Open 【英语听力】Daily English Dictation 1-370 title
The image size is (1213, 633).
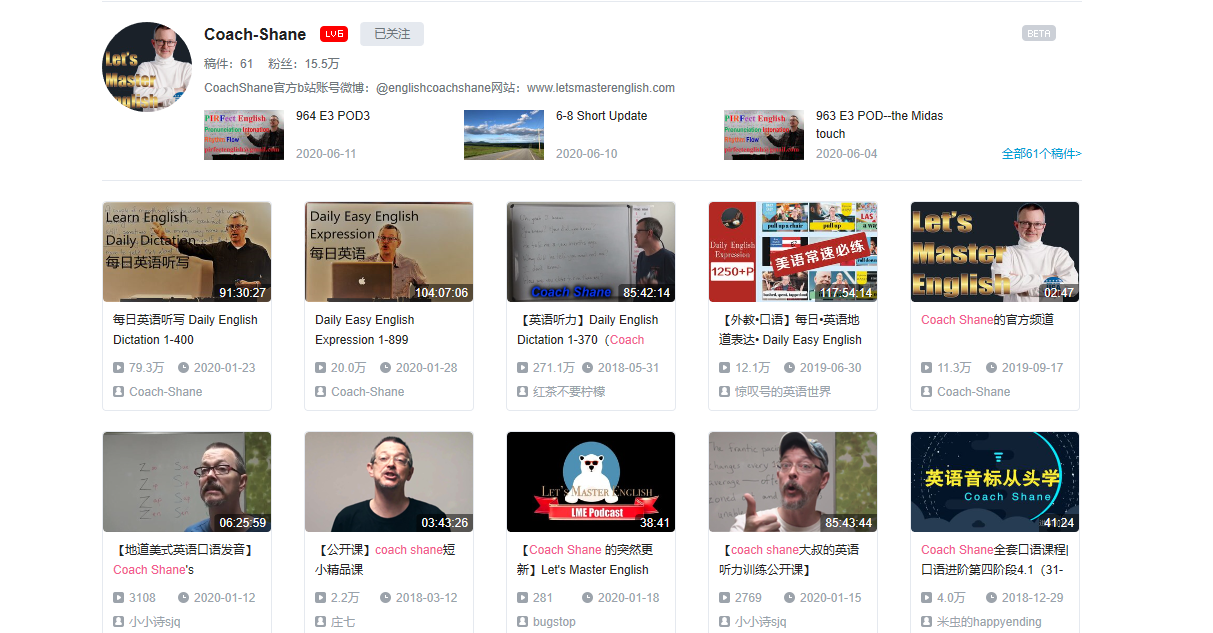pyautogui.click(x=588, y=330)
